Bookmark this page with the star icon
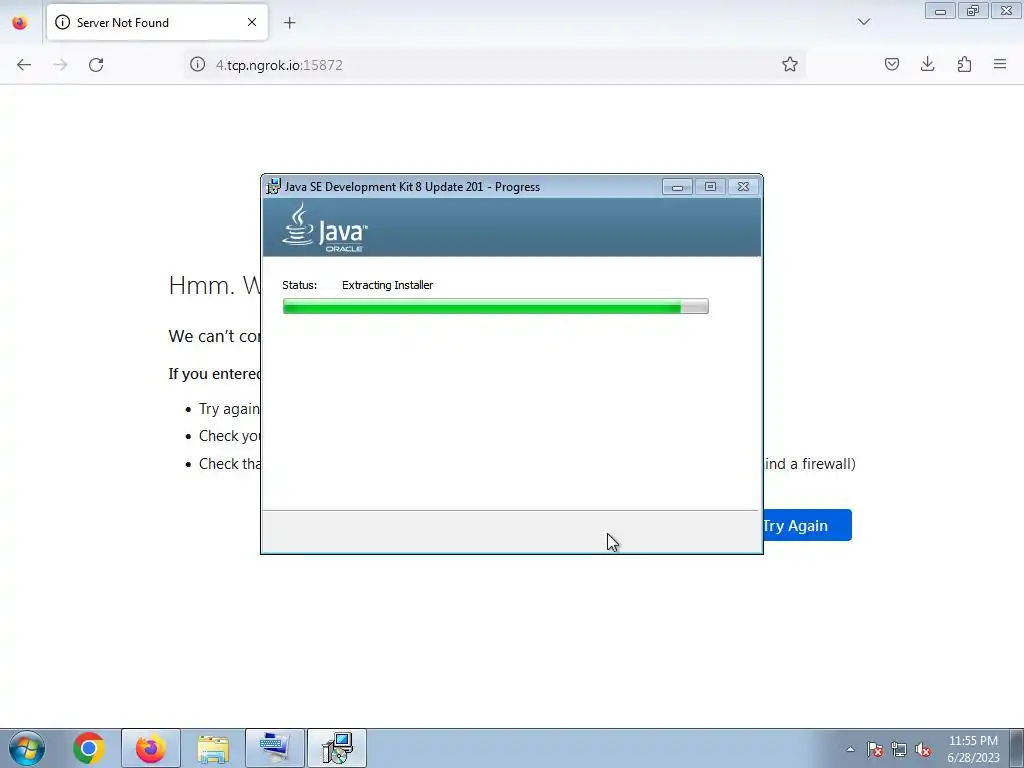The height and width of the screenshot is (768, 1024). click(x=790, y=64)
